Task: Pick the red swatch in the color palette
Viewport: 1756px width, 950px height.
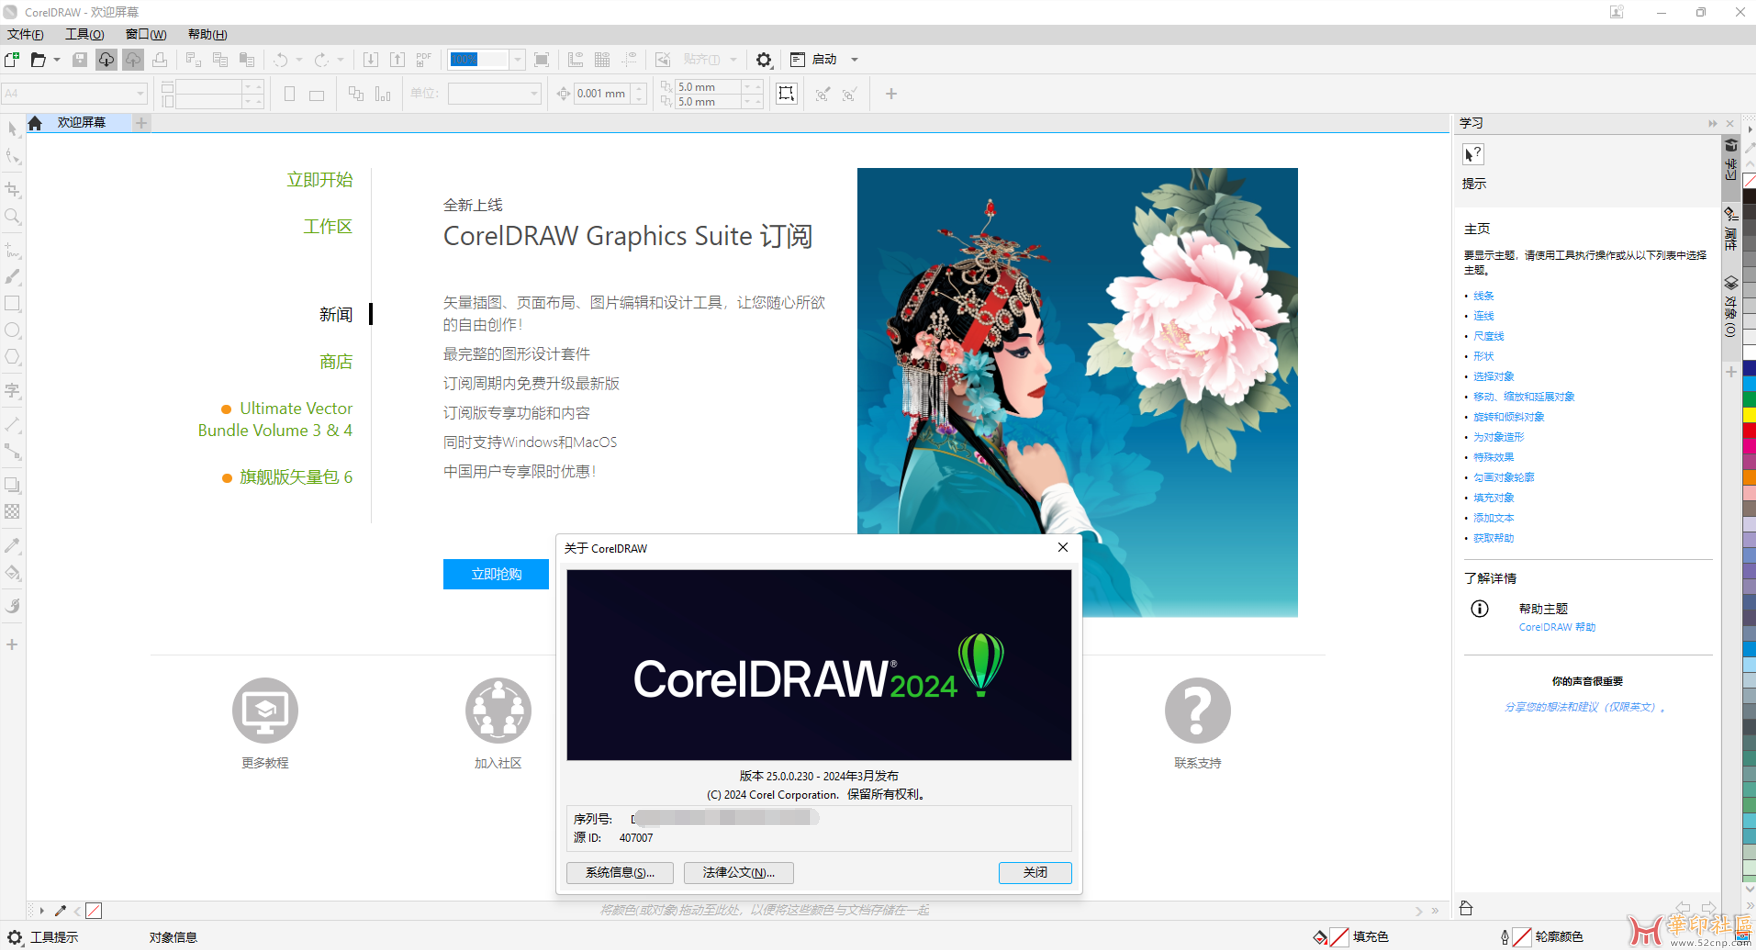Action: [x=1749, y=430]
